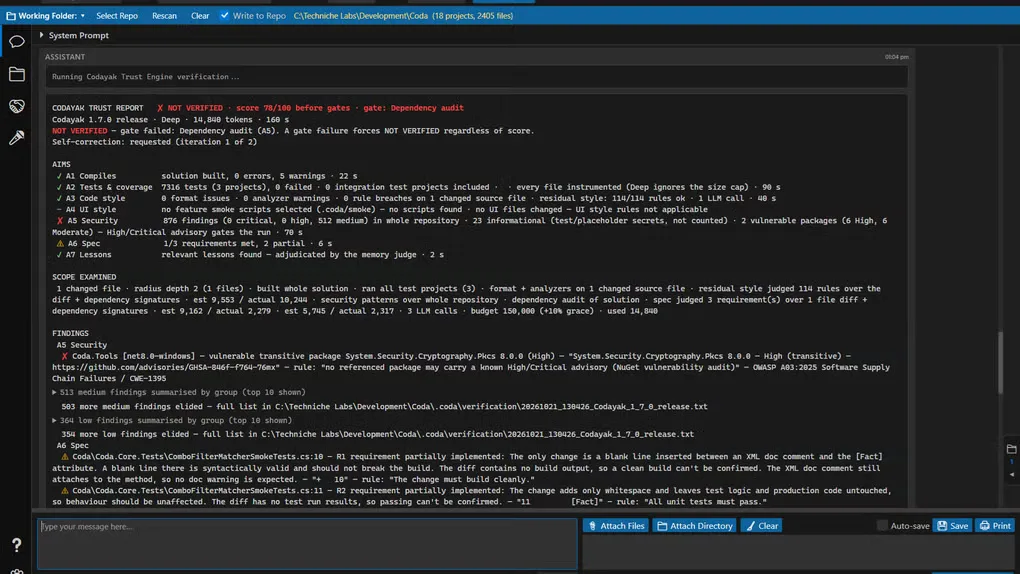
Task: Click Select Repo in the toolbar
Action: click(117, 16)
